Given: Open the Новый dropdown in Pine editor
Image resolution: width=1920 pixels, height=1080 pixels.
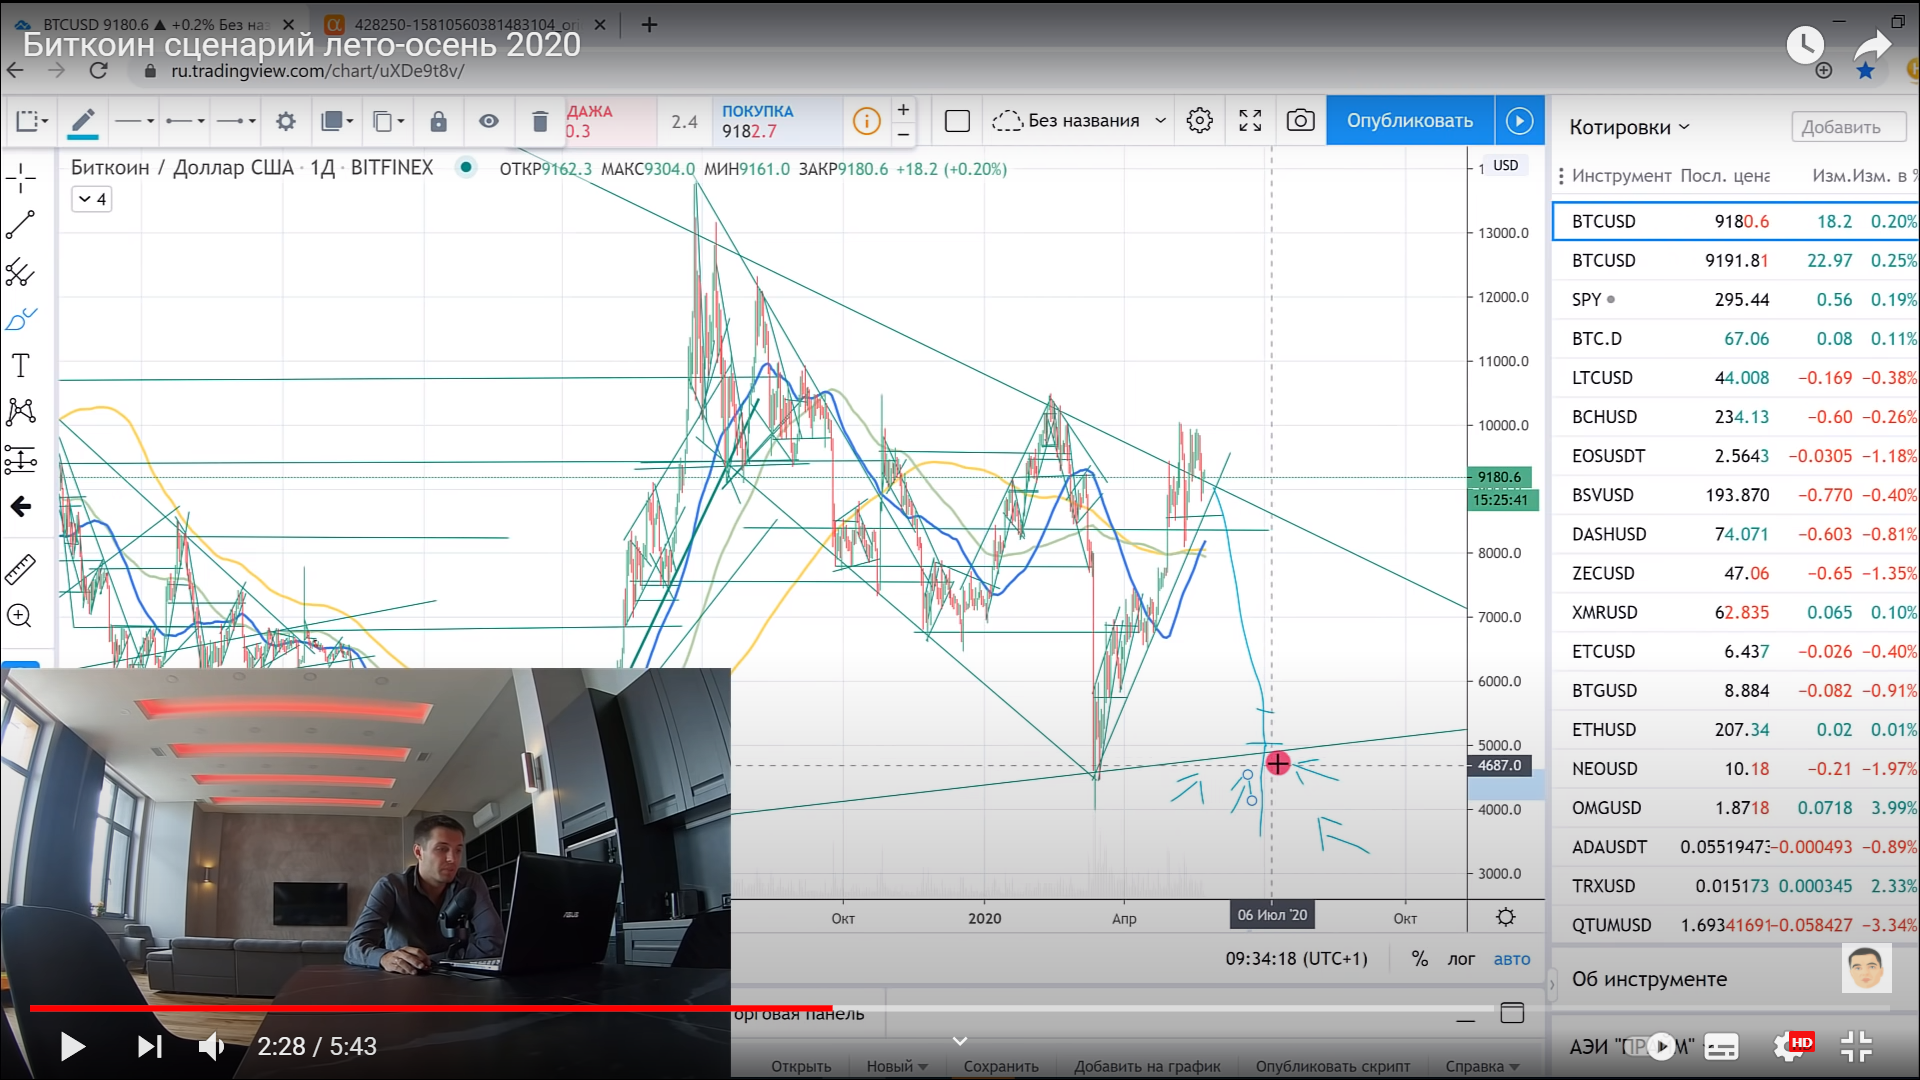Looking at the screenshot, I should tap(897, 1066).
